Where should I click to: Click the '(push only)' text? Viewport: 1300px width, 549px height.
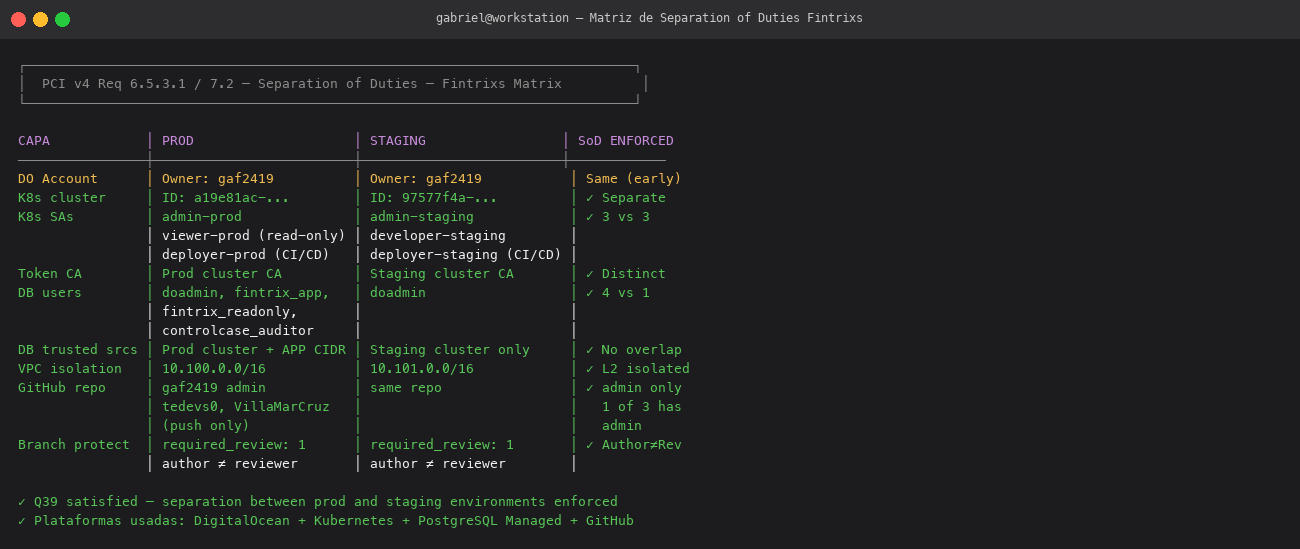coord(206,426)
